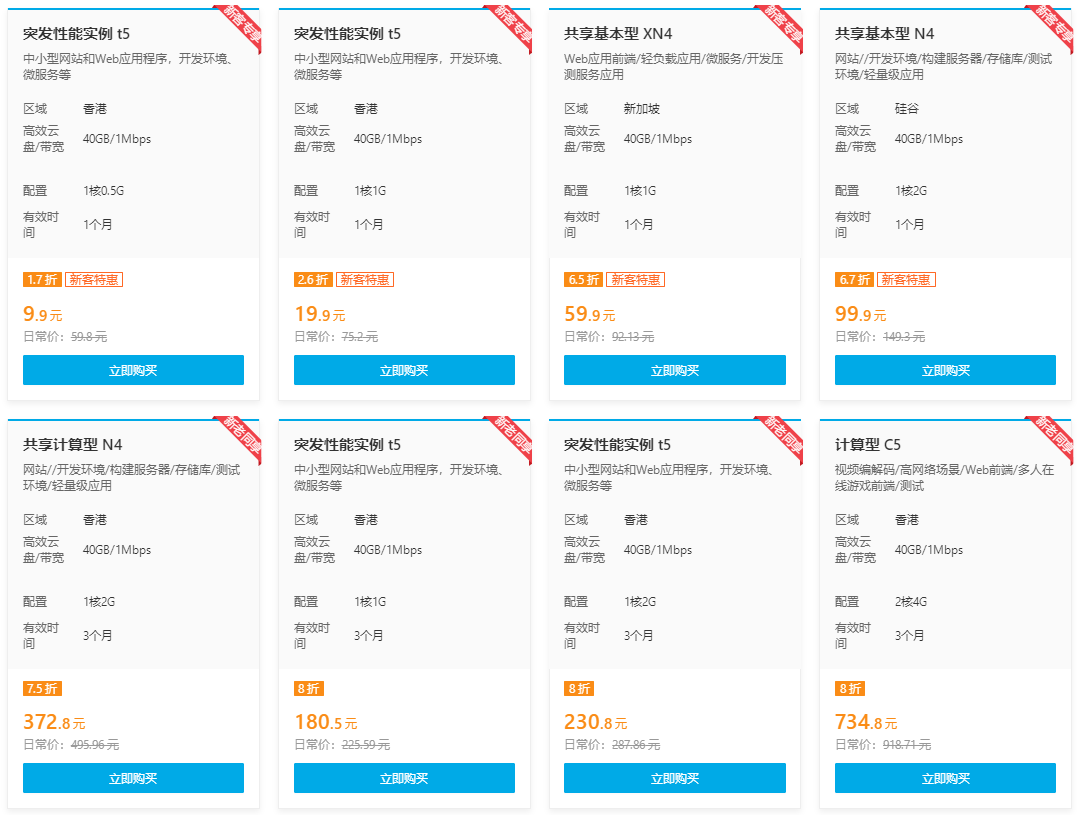The height and width of the screenshot is (815, 1077).
Task: Click the 新老同享 ribbon on 共享计算型 N4
Action: (240, 437)
